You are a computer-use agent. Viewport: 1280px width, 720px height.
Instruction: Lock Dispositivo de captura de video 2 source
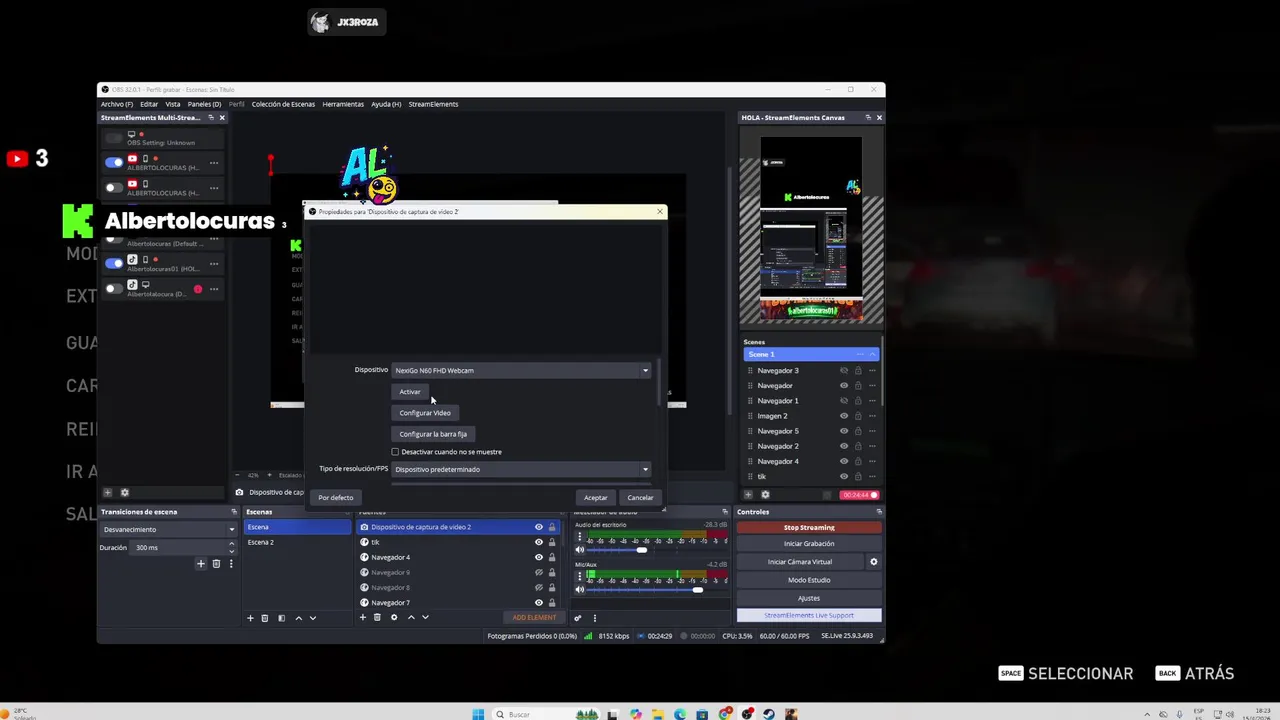(552, 527)
